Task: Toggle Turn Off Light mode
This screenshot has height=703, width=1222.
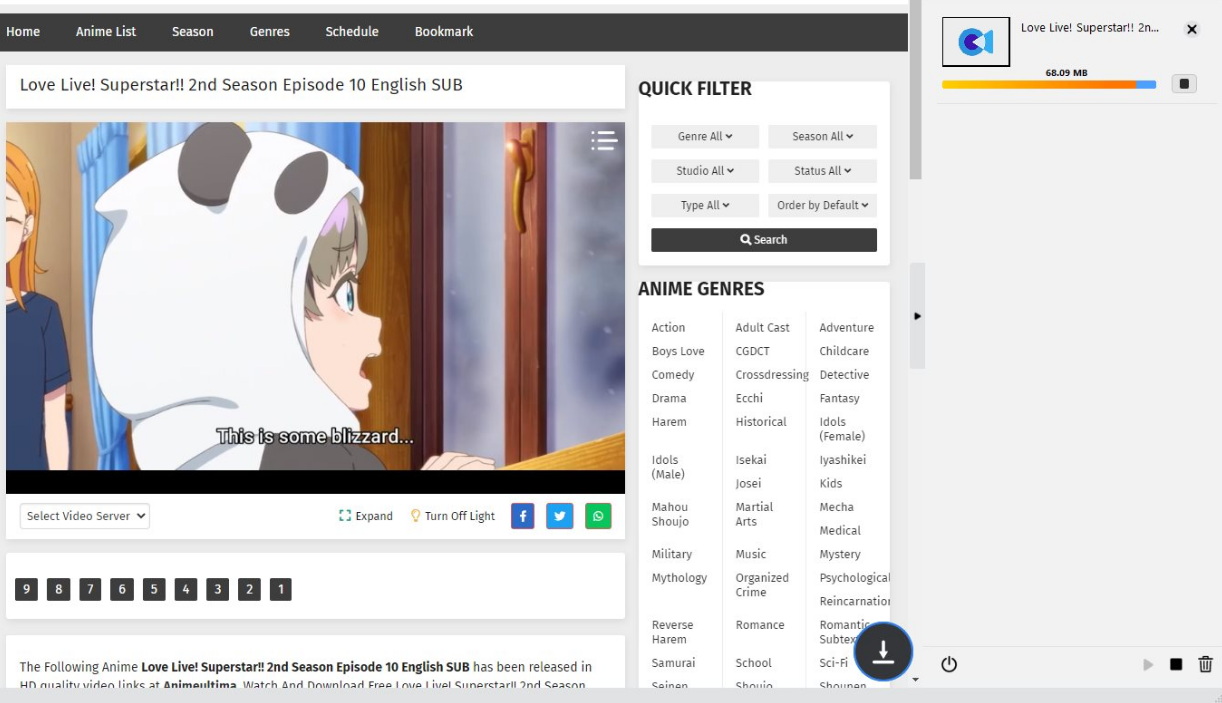Action: coord(453,516)
